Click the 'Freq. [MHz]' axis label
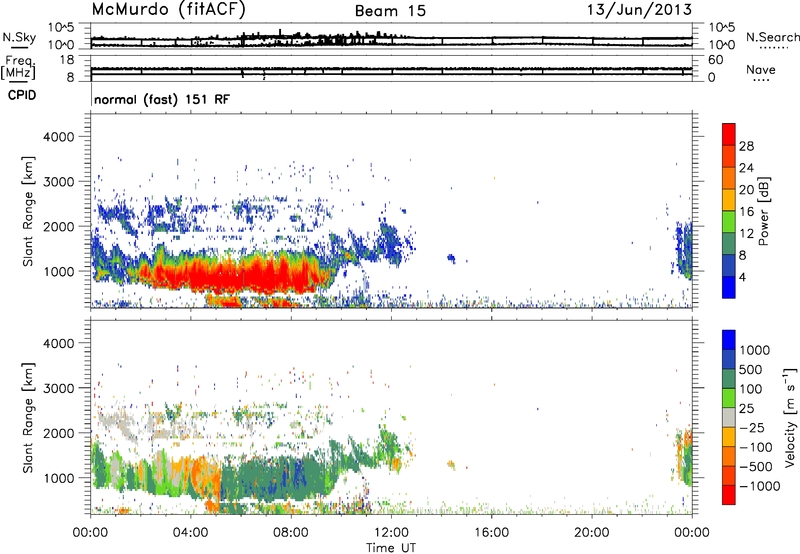The height and width of the screenshot is (554, 800). [x=18, y=68]
